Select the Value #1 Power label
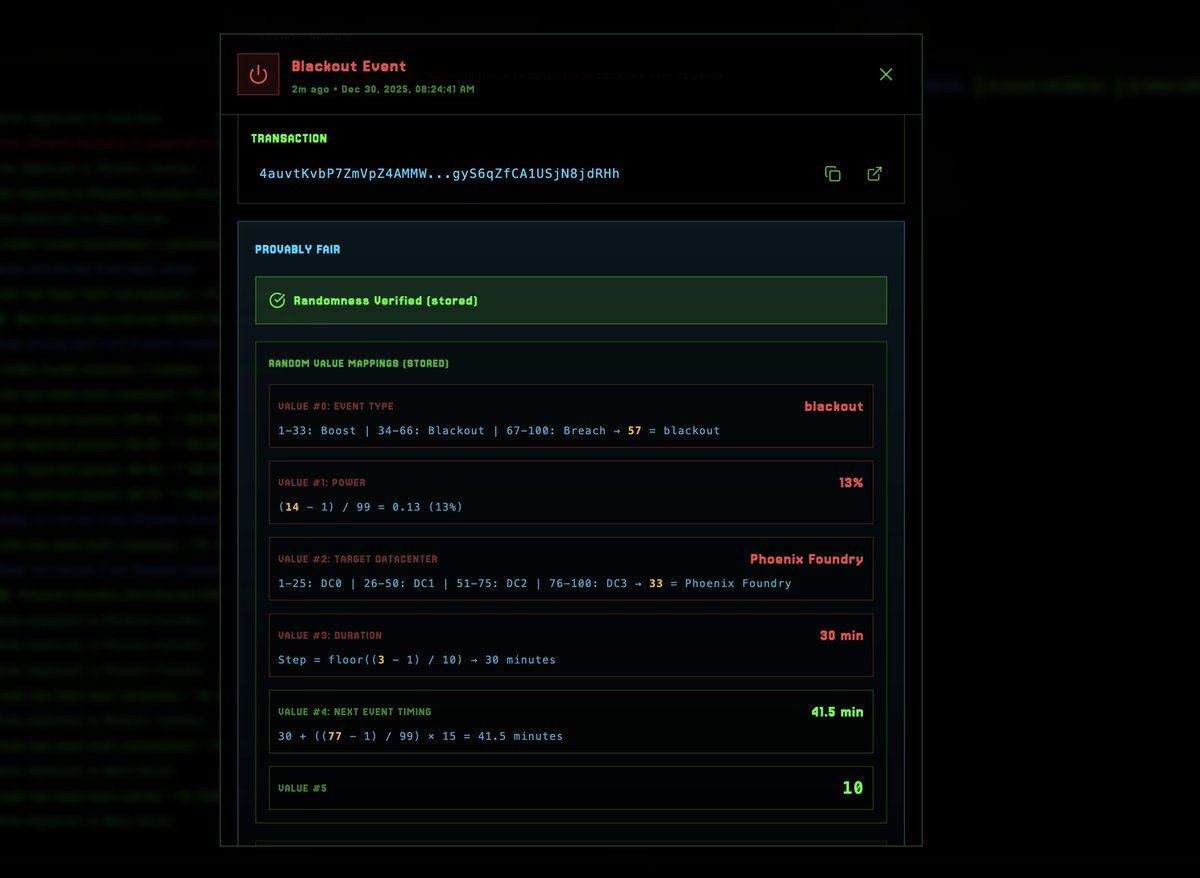The width and height of the screenshot is (1200, 878). tap(322, 483)
